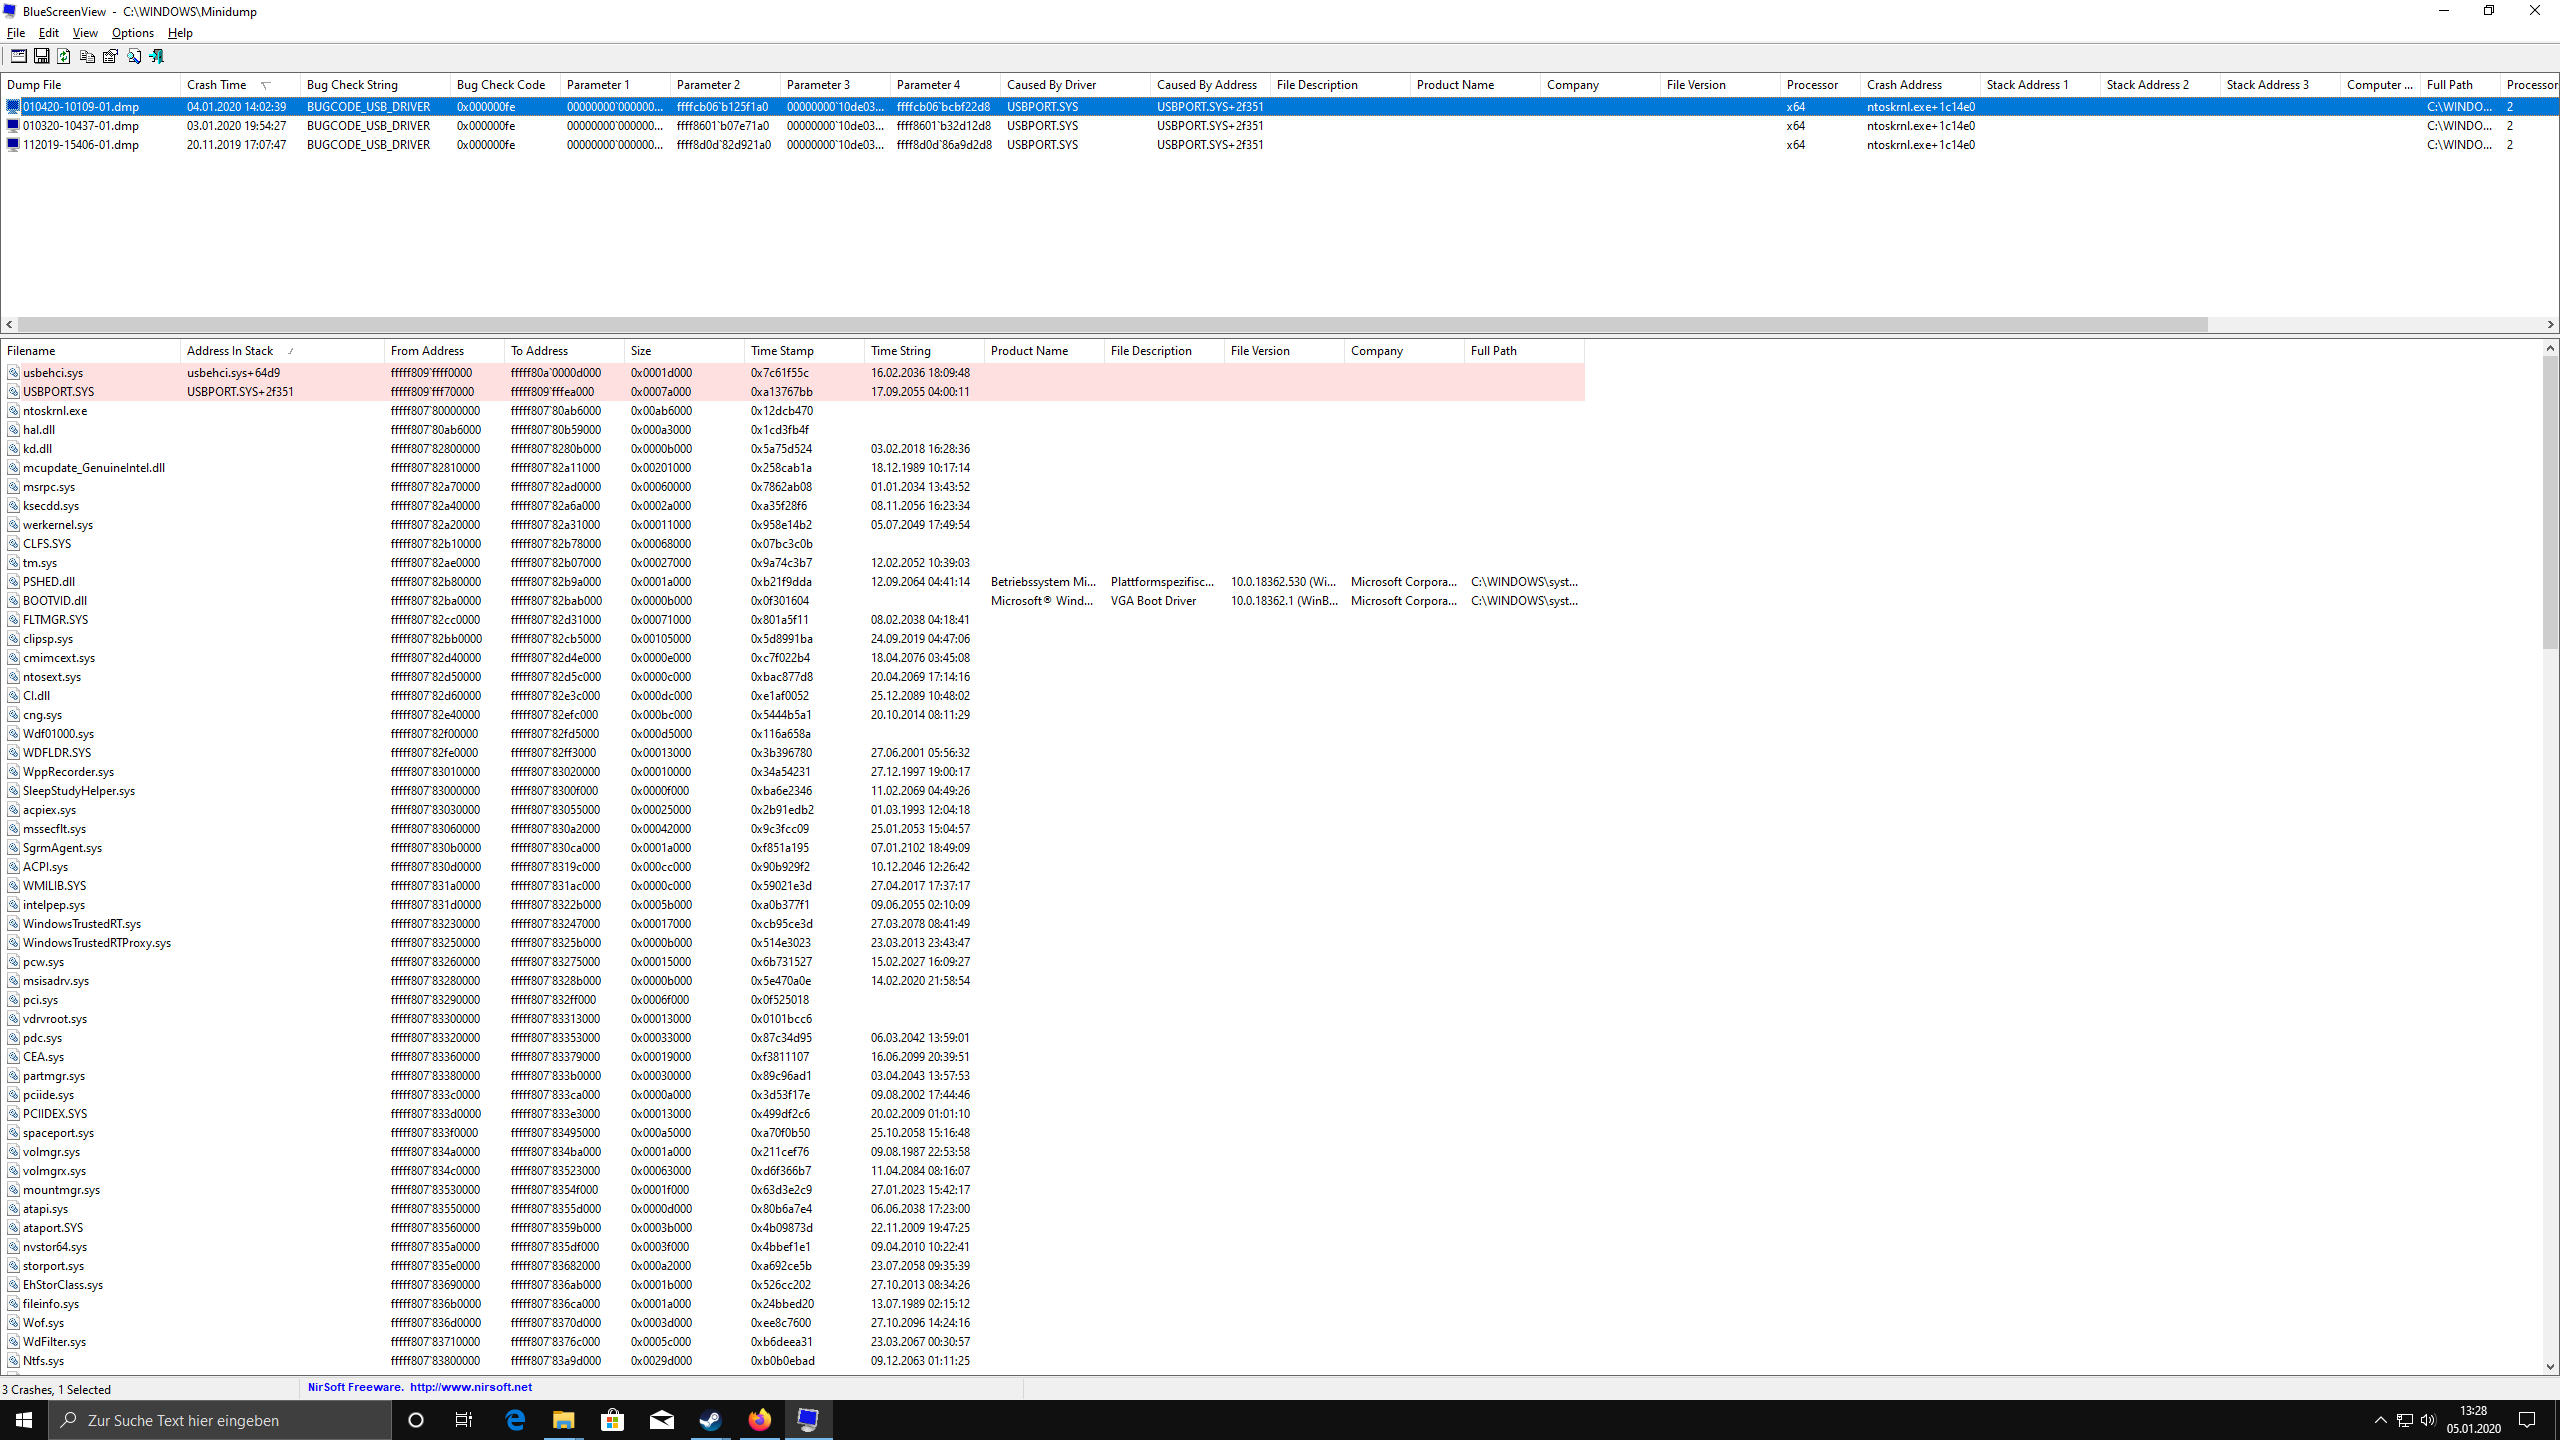
Task: Open Steam from the taskbar
Action: point(710,1420)
